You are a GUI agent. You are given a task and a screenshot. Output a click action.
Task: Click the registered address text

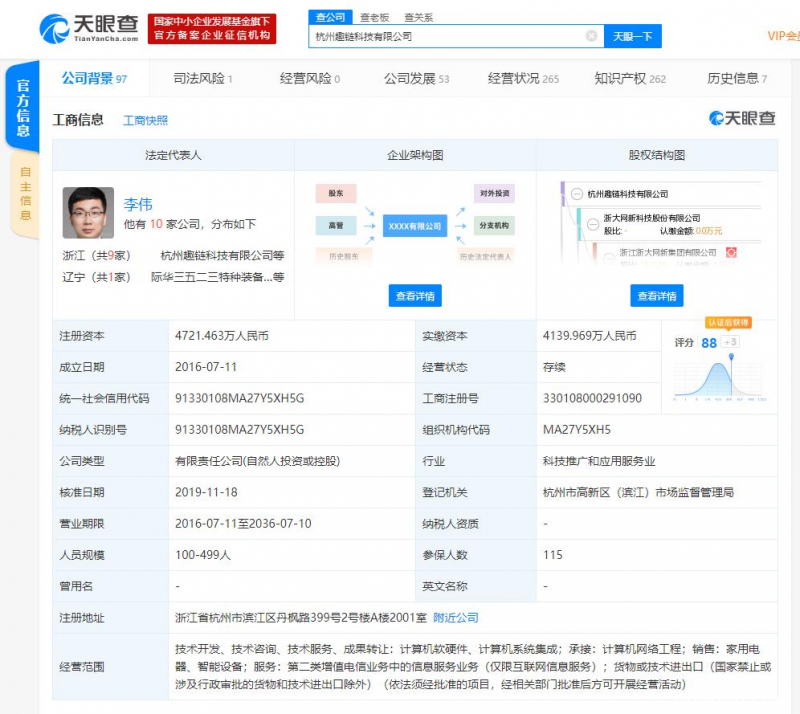[301, 618]
